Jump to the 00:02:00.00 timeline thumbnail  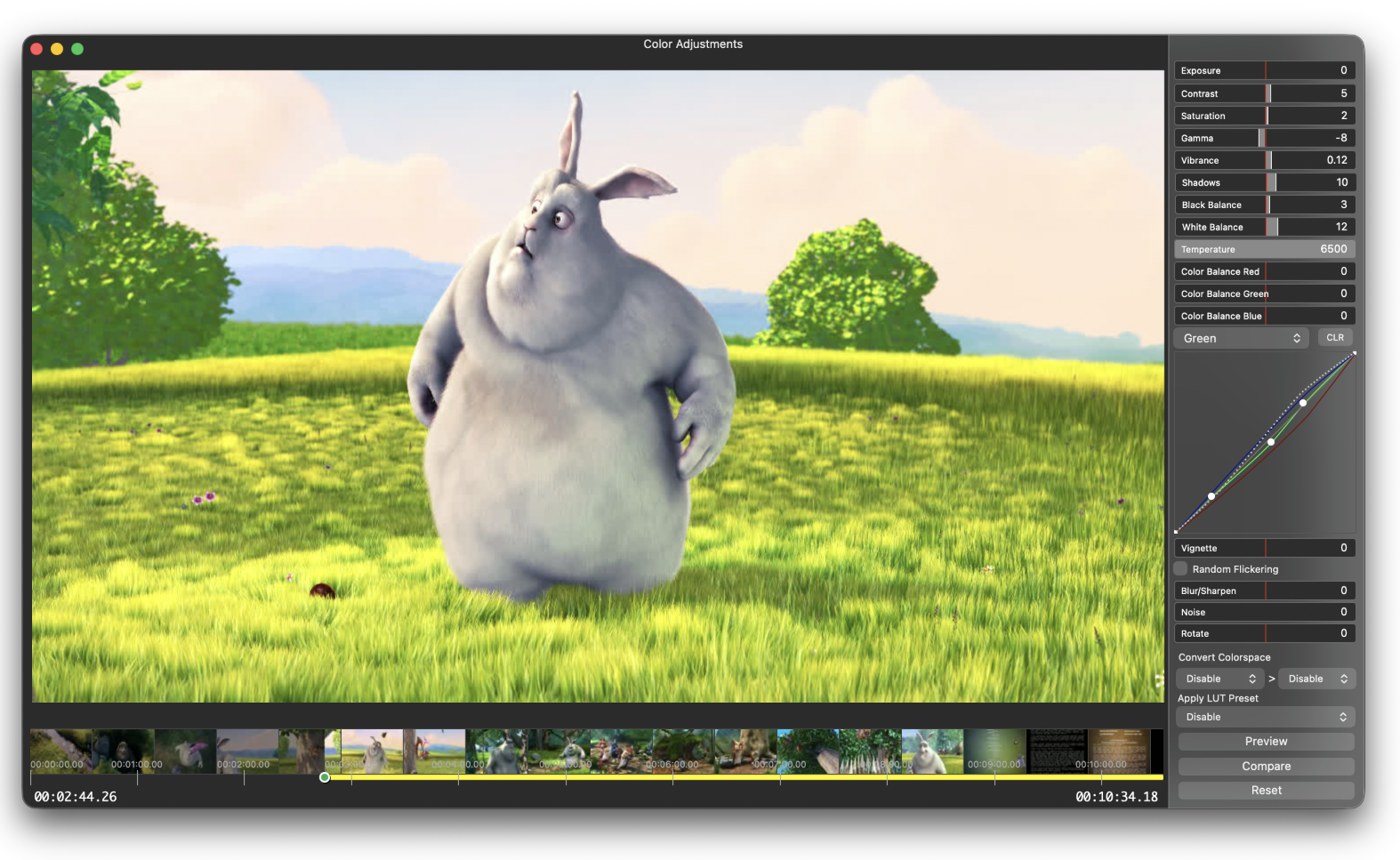click(247, 751)
